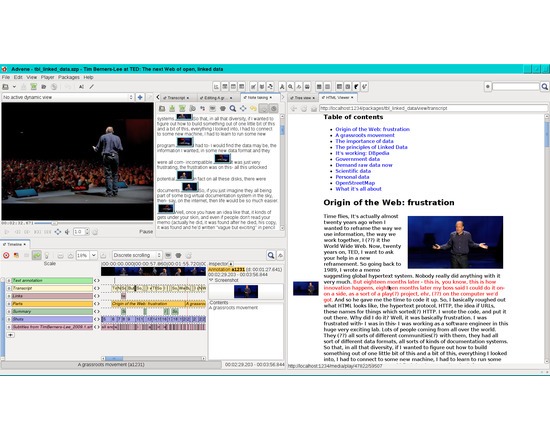Click the pencil edit icon in main toolbar
This screenshot has height=440, width=550.
pyautogui.click(x=92, y=87)
